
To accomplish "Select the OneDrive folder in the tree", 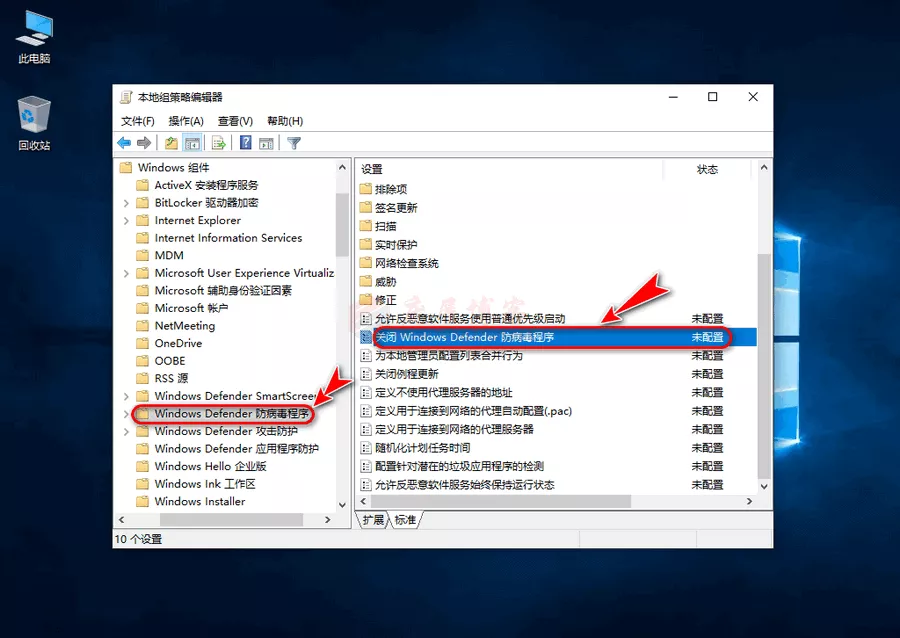I will 177,343.
